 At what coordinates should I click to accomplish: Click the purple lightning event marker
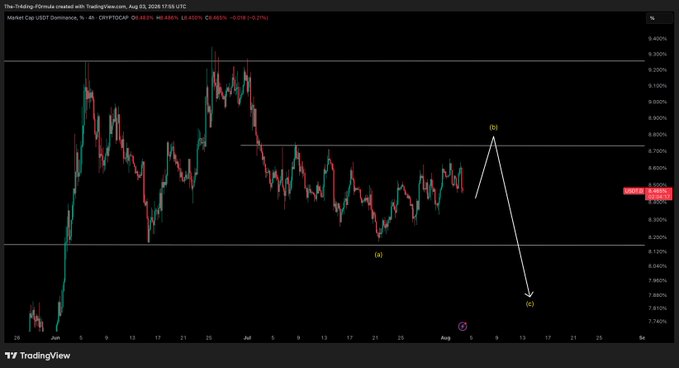(x=462, y=326)
